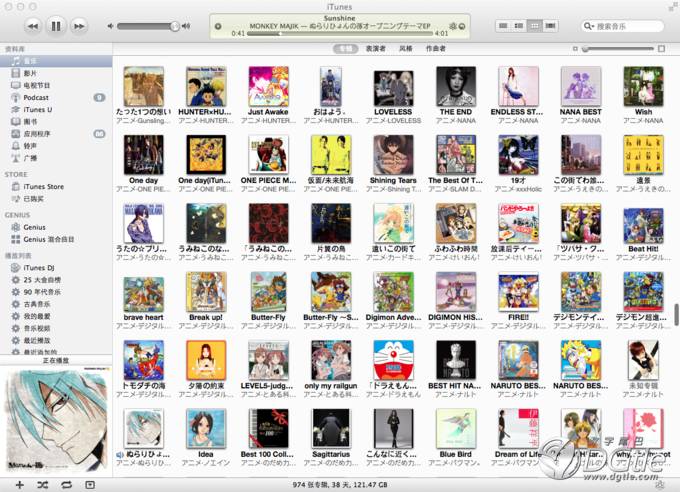Click the library summary in status bar
Screen dimensions: 680x492
click(x=340, y=485)
